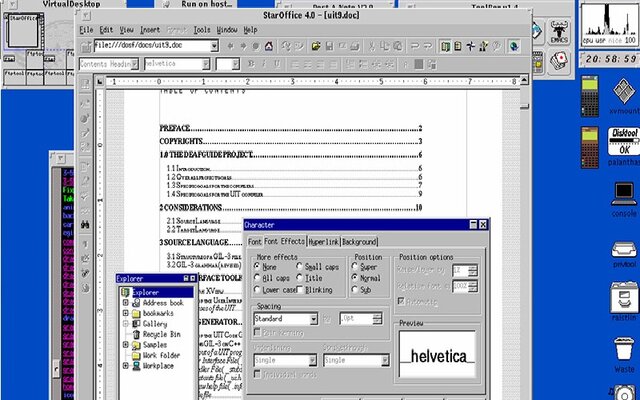This screenshot has height=400, width=640.
Task: Select the Small caps radio button
Action: (x=299, y=266)
